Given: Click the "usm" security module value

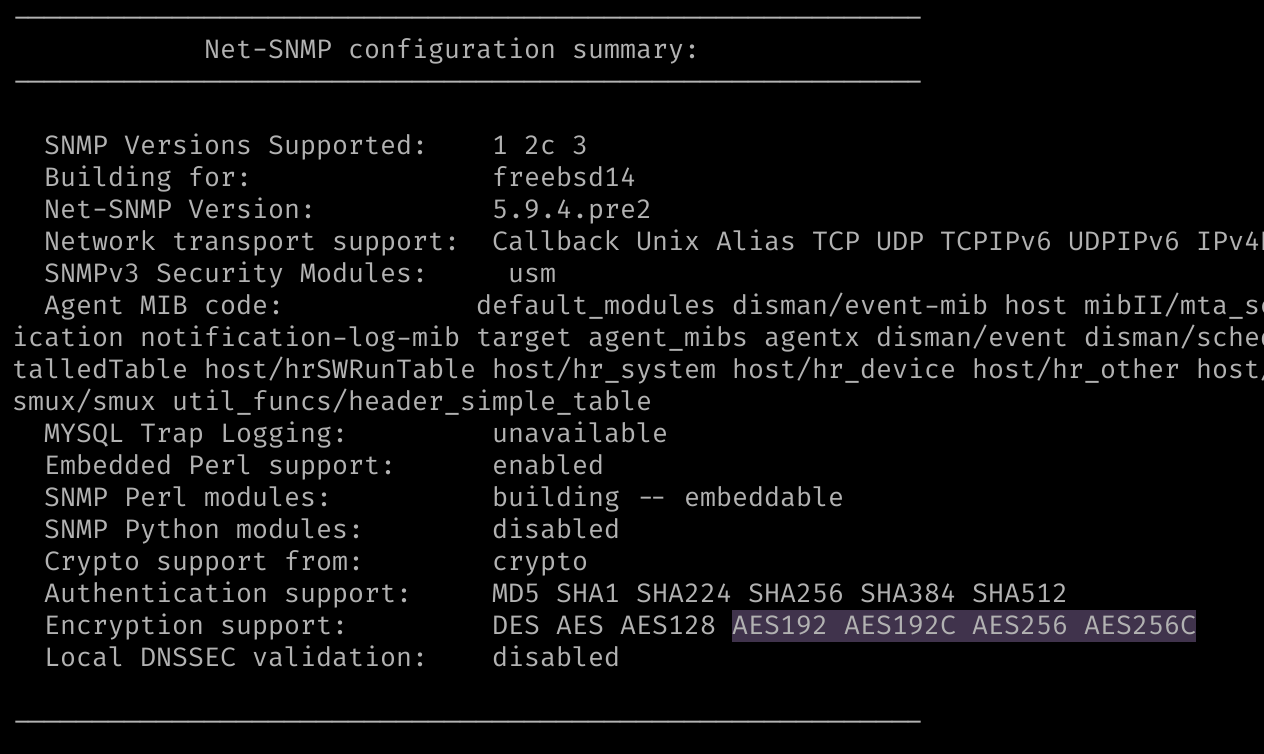Looking at the screenshot, I should click(531, 274).
